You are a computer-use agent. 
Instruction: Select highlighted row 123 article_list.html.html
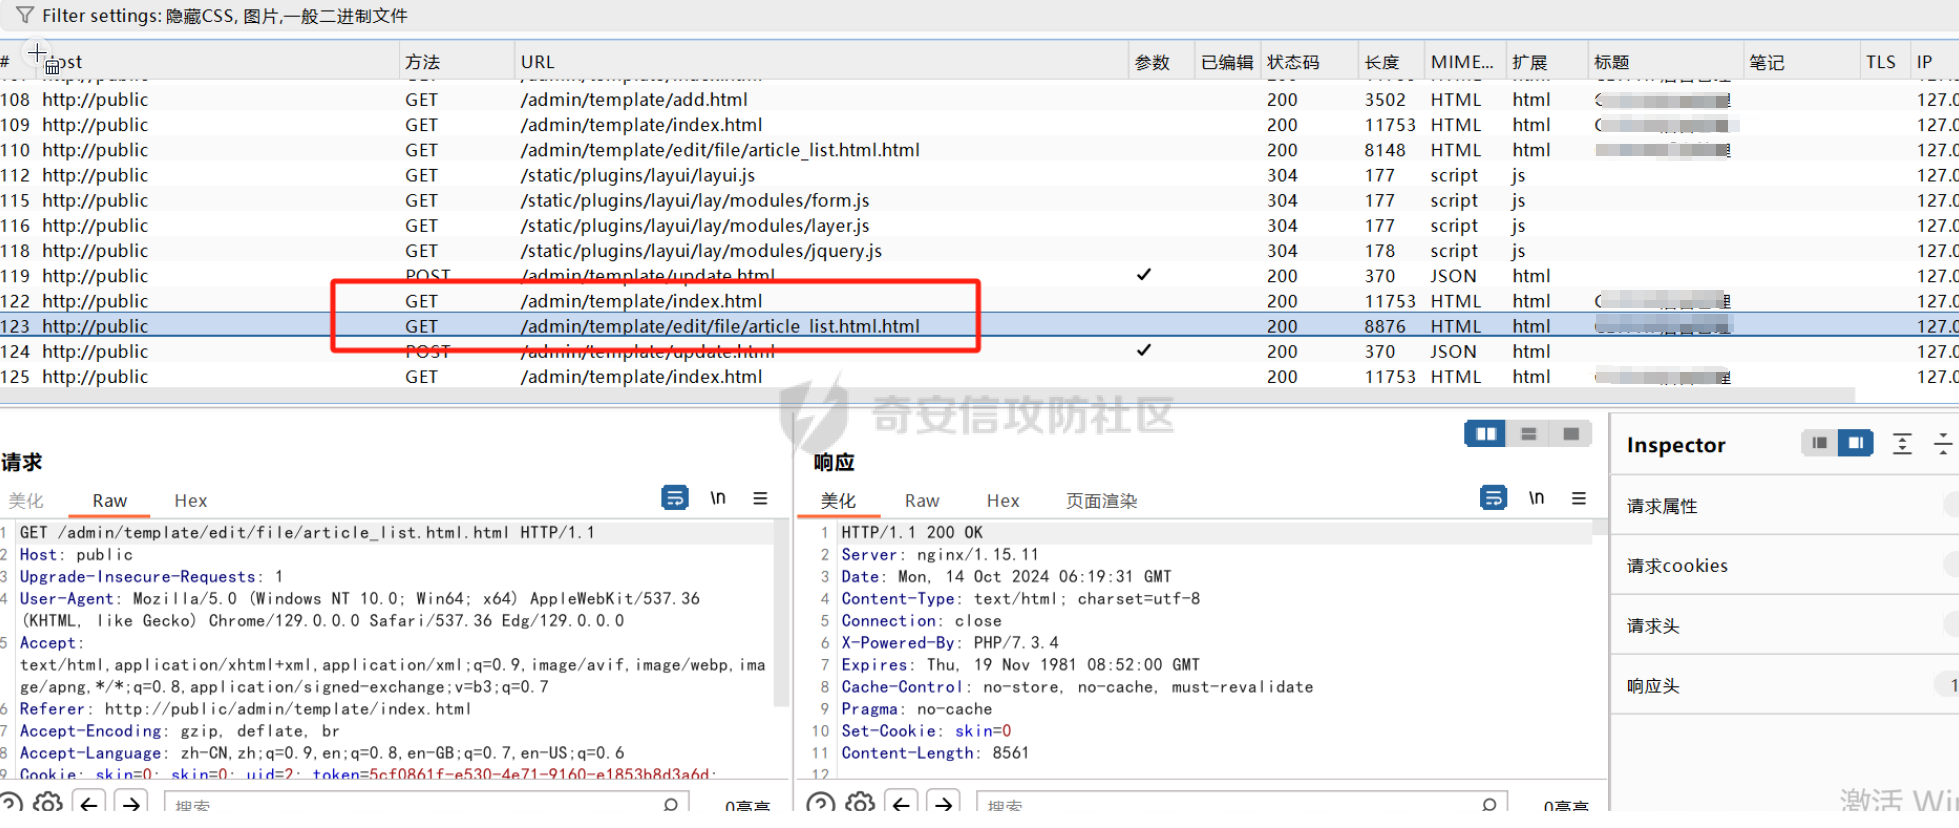point(979,326)
